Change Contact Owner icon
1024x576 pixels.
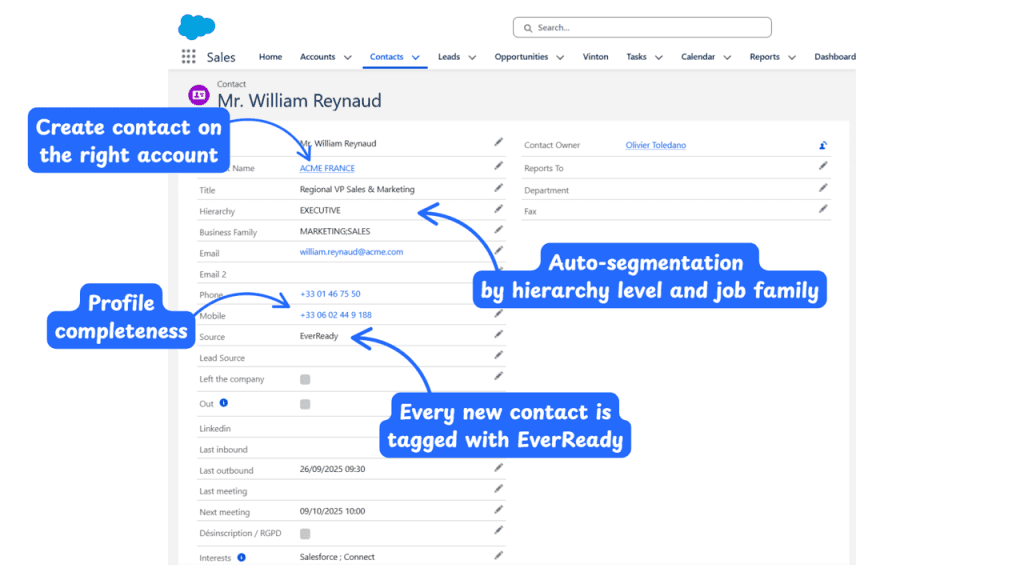point(823,145)
